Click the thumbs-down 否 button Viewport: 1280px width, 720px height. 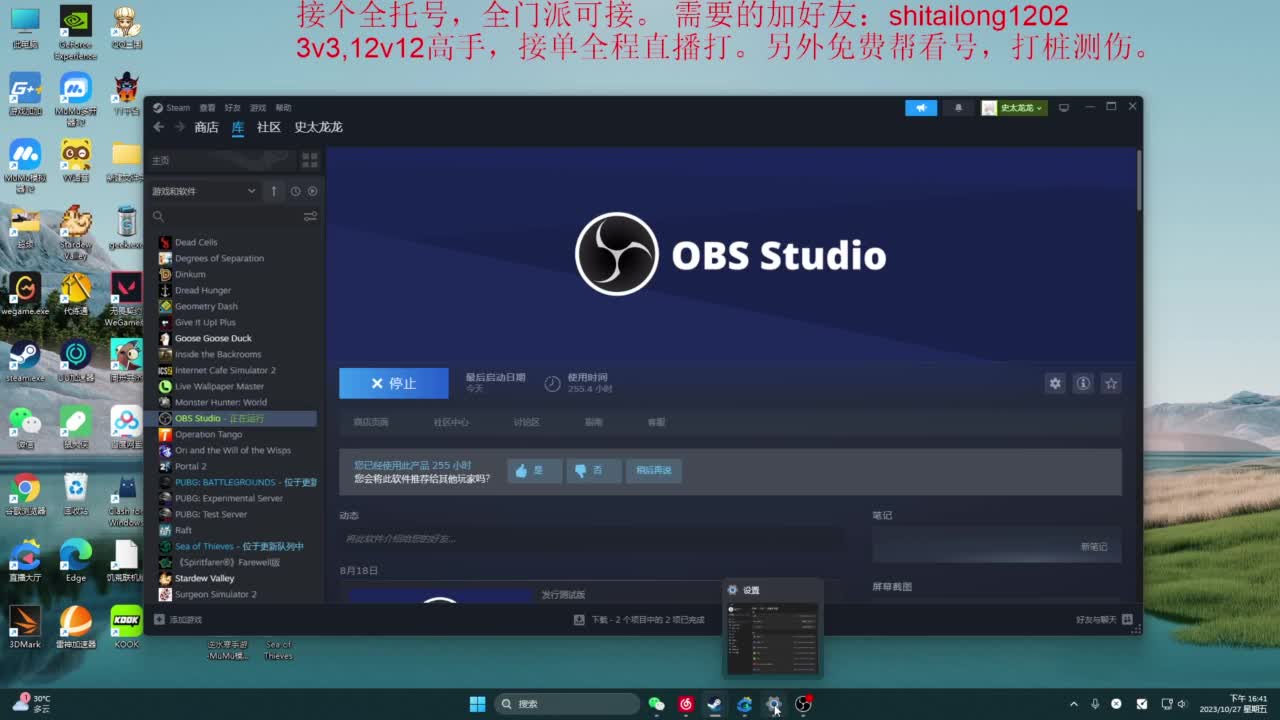593,471
